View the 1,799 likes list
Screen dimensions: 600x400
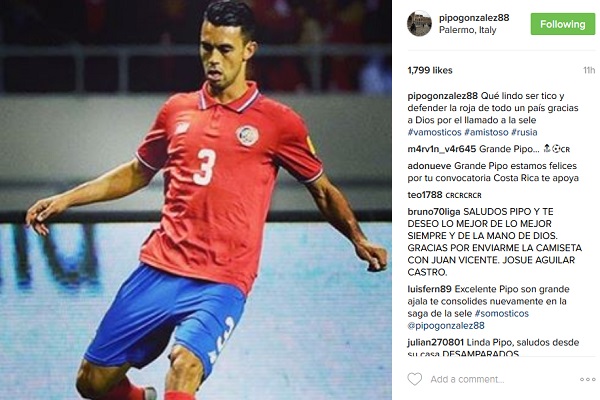pyautogui.click(x=430, y=70)
